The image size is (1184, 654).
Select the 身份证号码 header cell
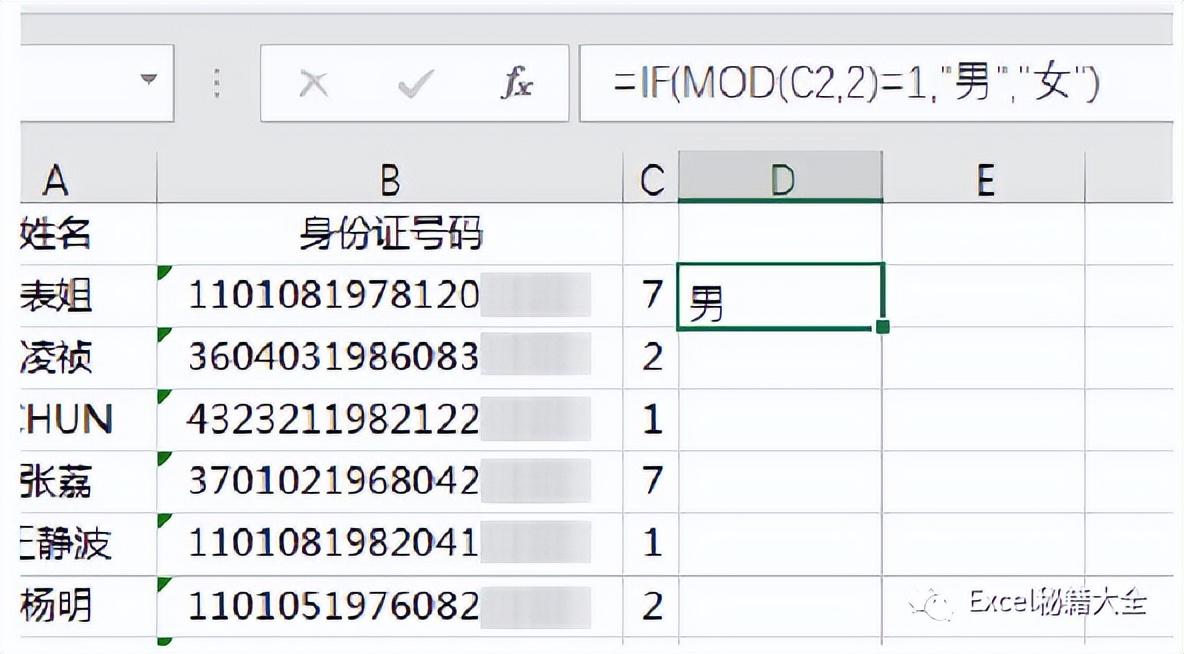(390, 233)
